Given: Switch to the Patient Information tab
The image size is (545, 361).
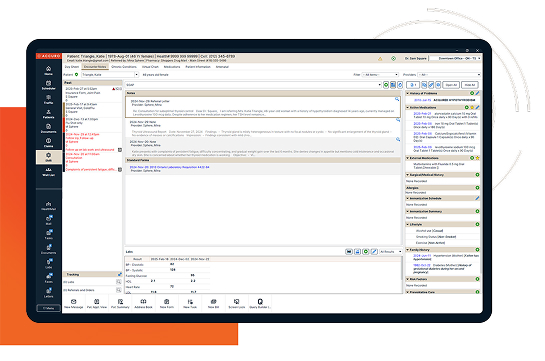Looking at the screenshot, I should tap(198, 67).
